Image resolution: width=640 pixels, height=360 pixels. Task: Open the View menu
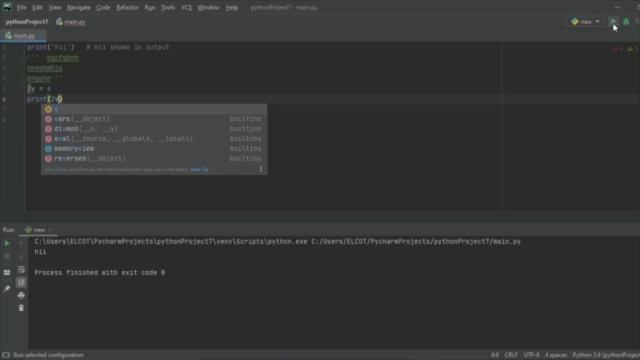(55, 7)
